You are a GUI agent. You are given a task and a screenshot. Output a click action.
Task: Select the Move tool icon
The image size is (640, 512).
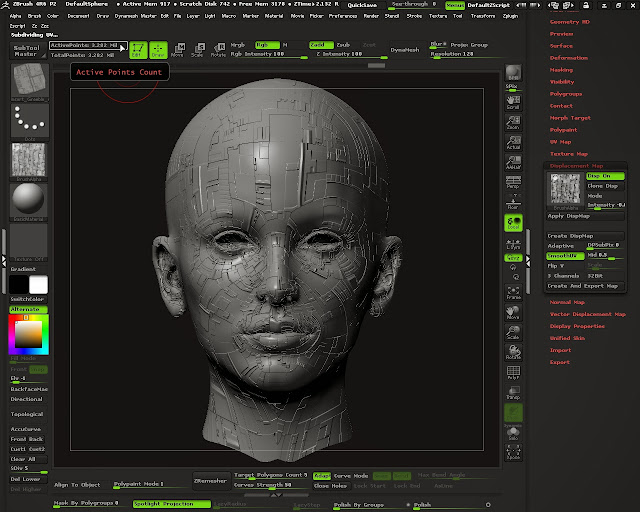[177, 50]
